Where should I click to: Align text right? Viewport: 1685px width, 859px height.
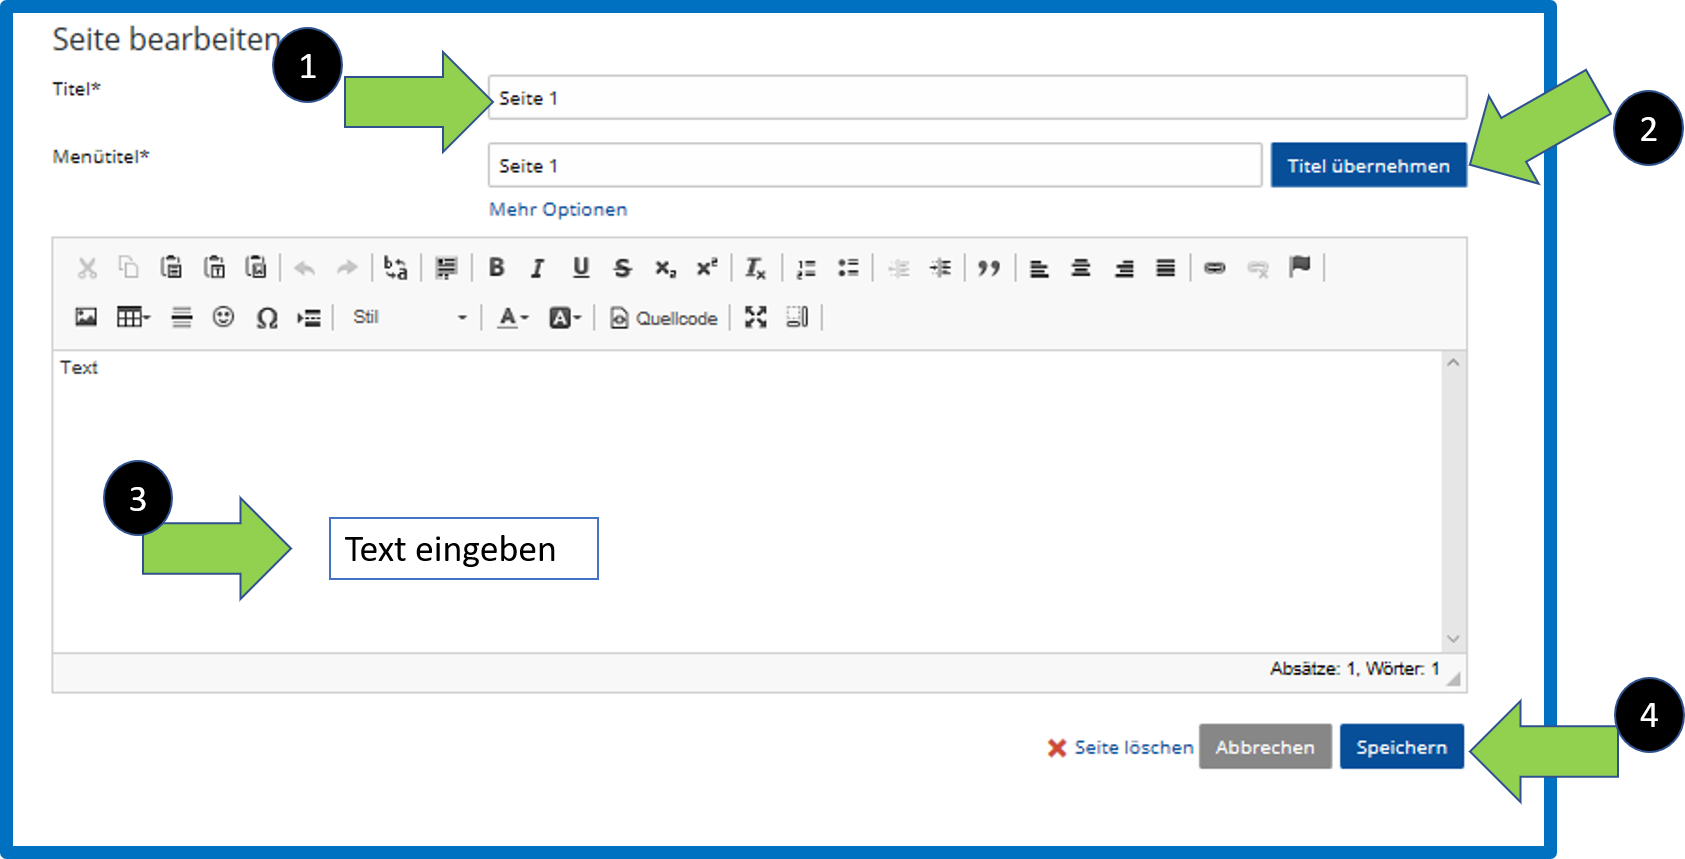[1124, 268]
